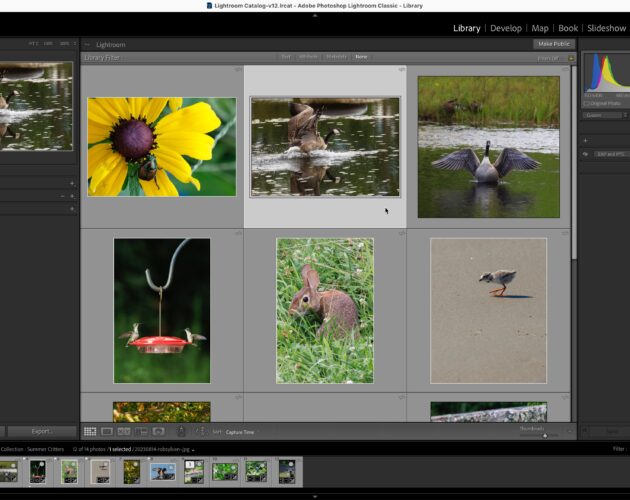Select the blue-sky bird thumbnail in filmstrip
This screenshot has width=630, height=500.
coord(163,472)
